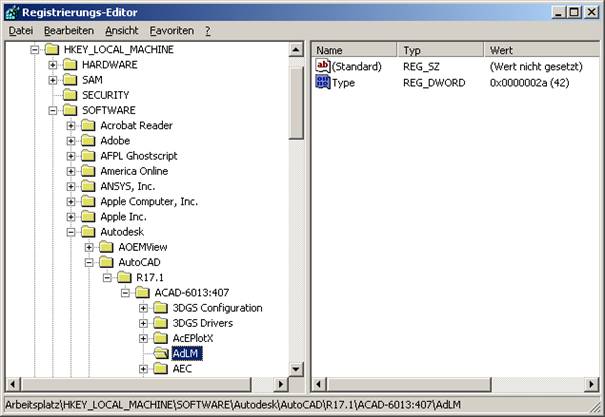Expand the 3DGS Configuration key
605x417 pixels.
click(x=144, y=308)
